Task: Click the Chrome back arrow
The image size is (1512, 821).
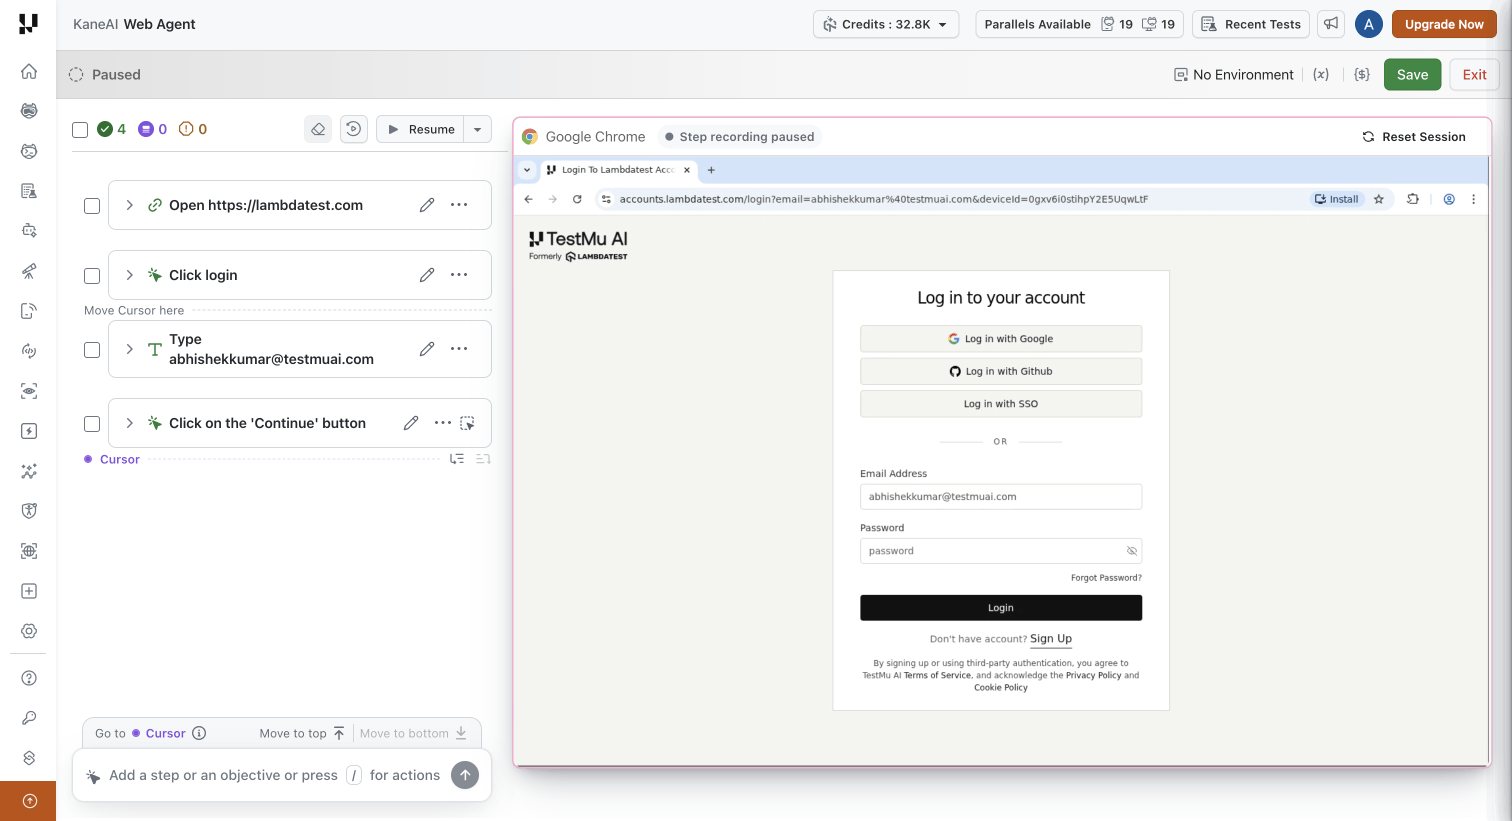Action: click(529, 199)
